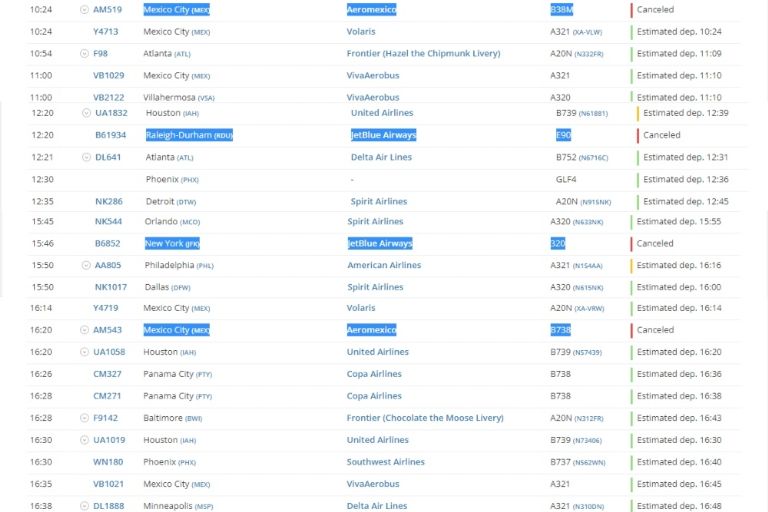Select highlighted Raleigh-Durham (RDU) destination
This screenshot has height=512, width=768.
[x=189, y=135]
